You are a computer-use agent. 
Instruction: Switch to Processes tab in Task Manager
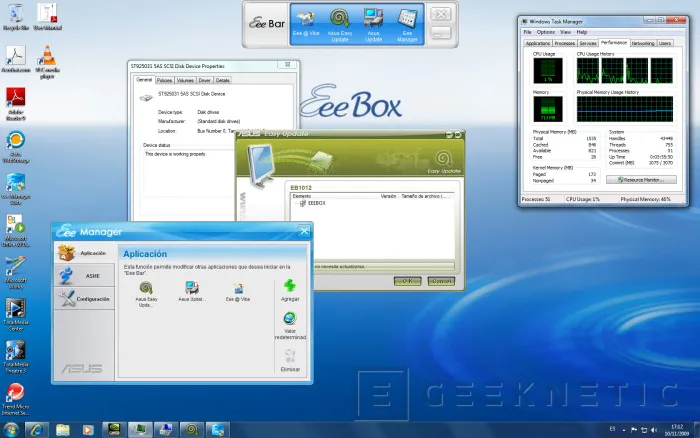(564, 43)
